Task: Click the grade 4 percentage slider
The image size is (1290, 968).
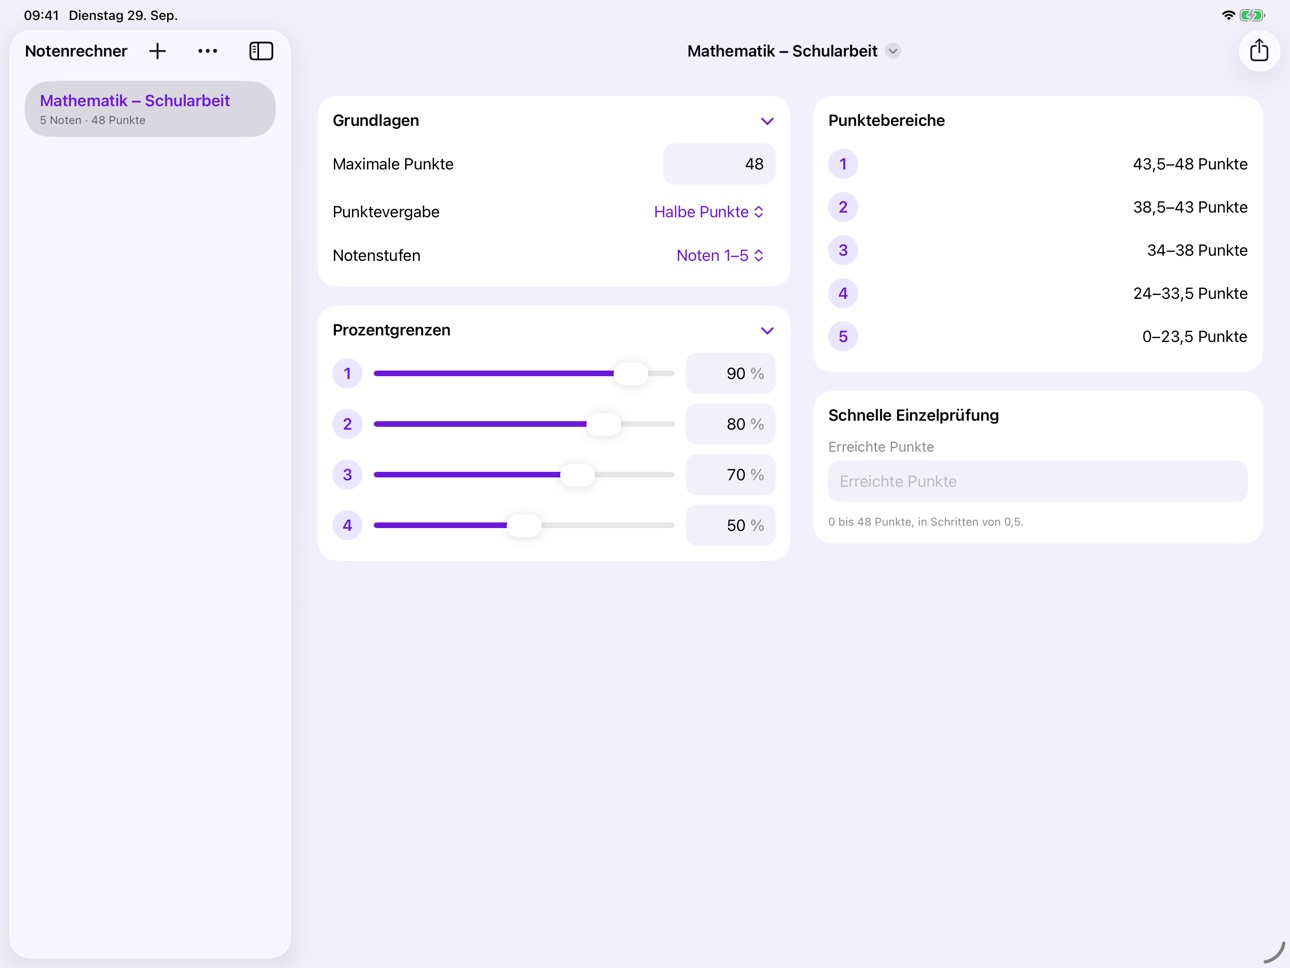Action: [524, 525]
